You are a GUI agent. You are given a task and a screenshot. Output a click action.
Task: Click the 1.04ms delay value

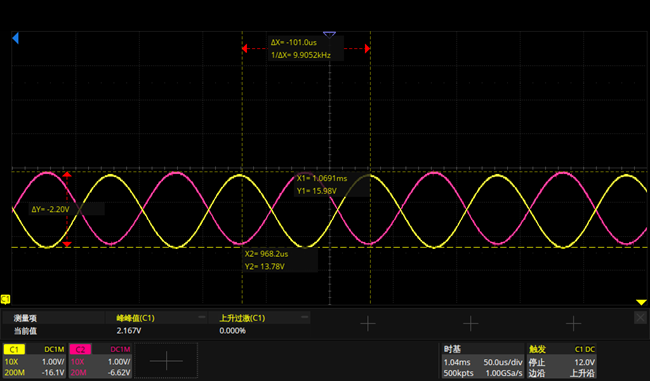457,362
